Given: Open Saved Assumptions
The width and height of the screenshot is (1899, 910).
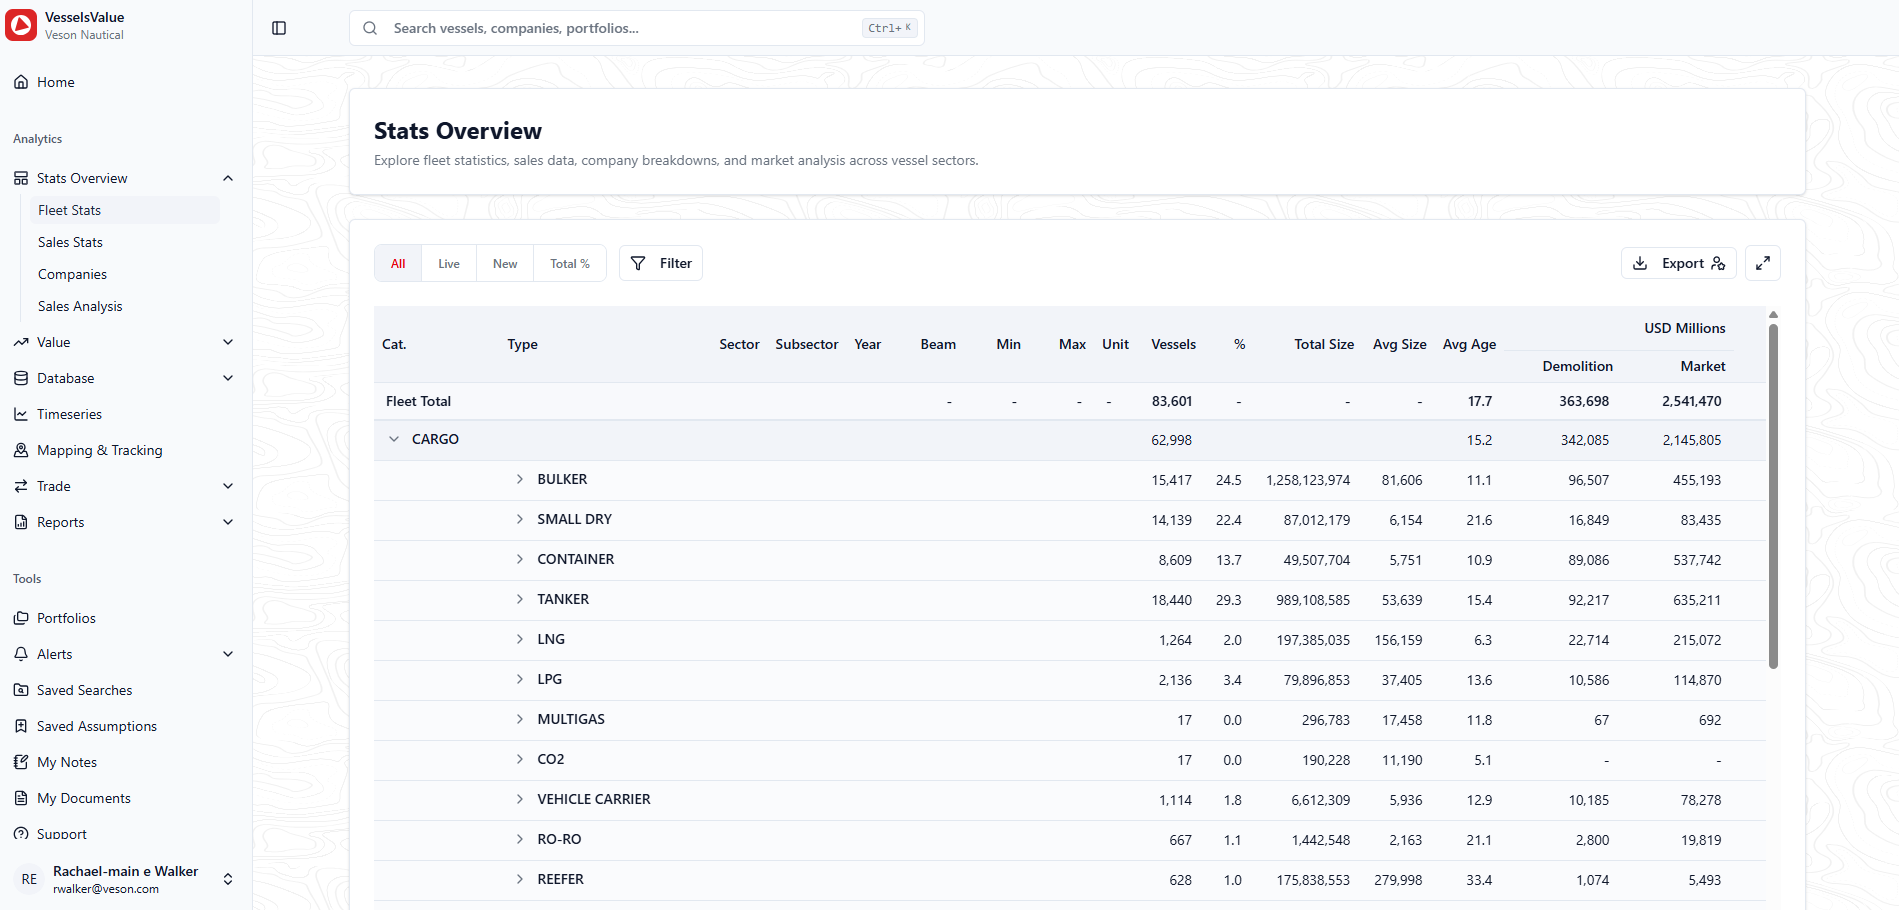Looking at the screenshot, I should point(97,726).
